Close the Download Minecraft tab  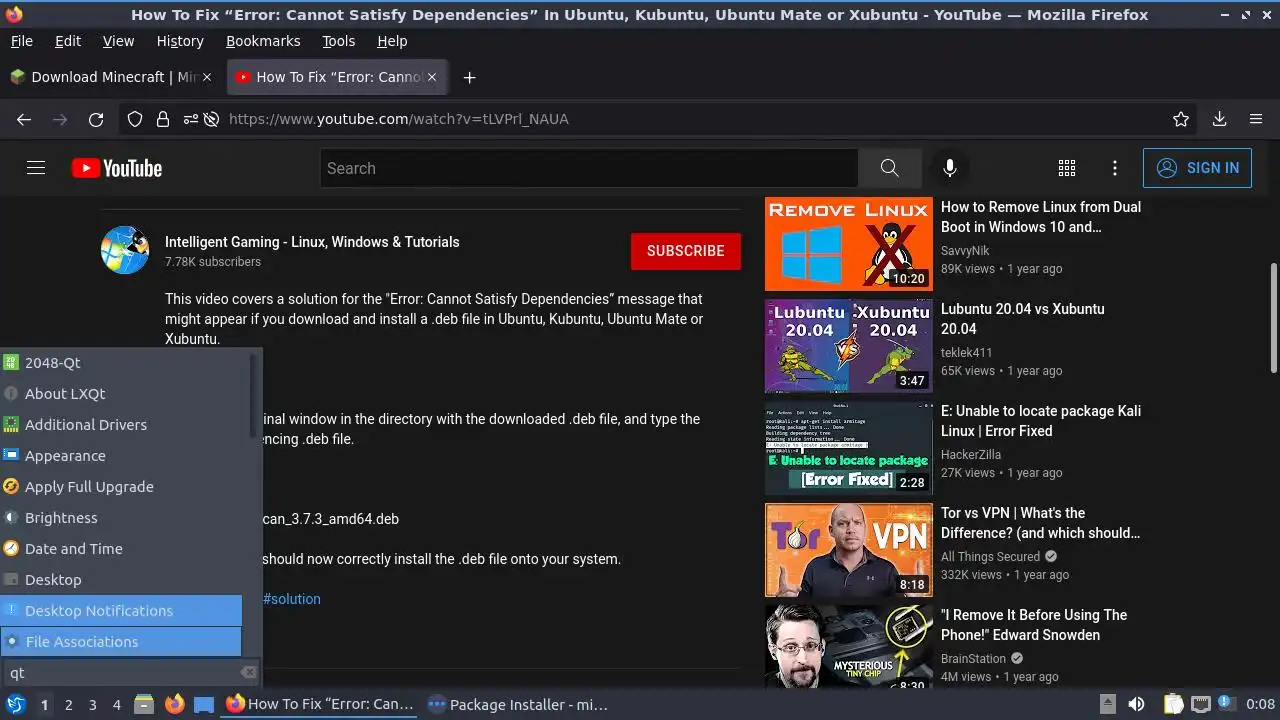207,77
